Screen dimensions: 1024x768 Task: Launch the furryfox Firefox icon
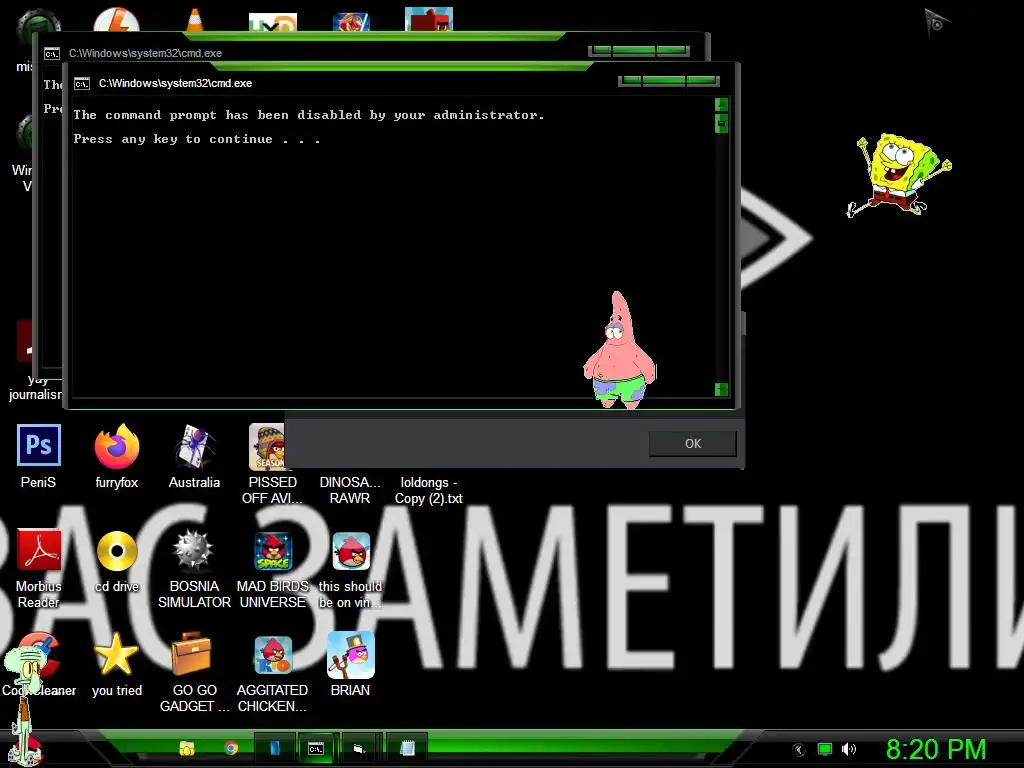[117, 447]
